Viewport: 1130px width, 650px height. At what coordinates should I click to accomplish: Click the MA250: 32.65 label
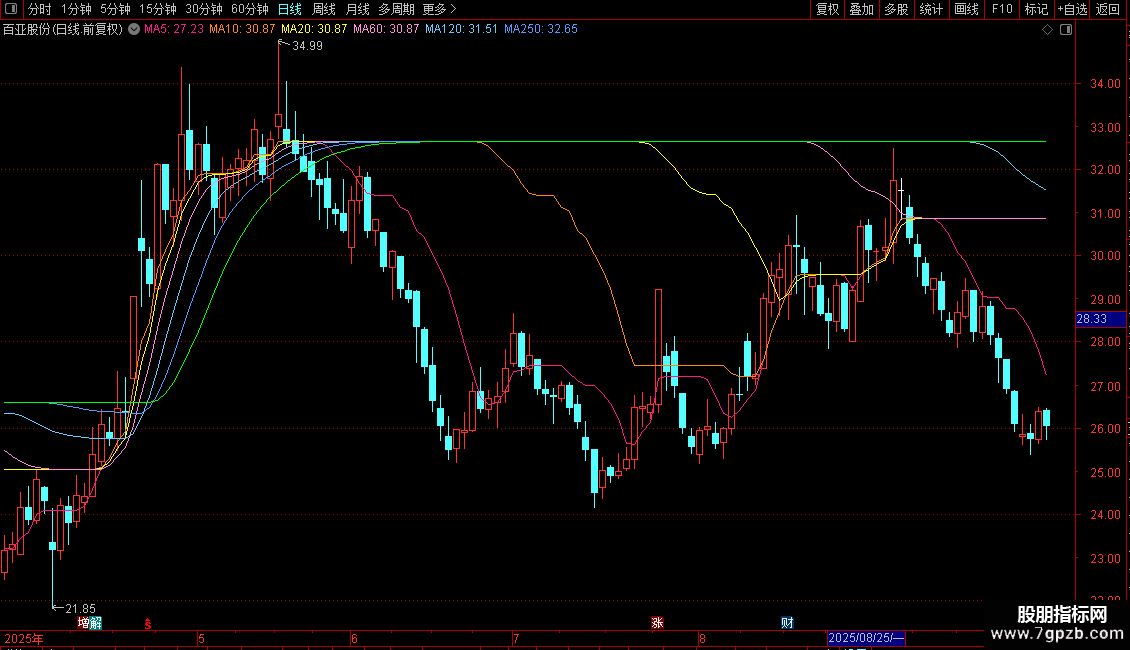540,30
